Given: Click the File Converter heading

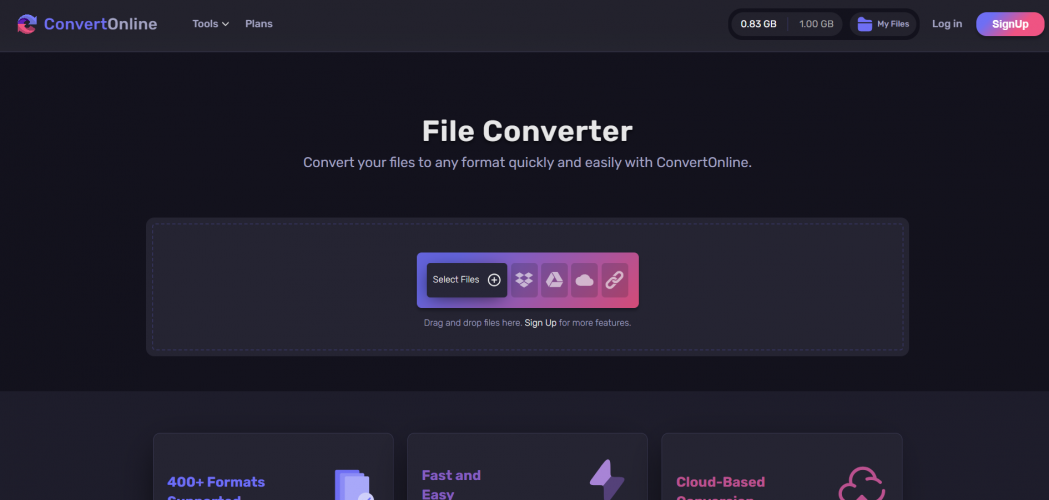Looking at the screenshot, I should (527, 131).
